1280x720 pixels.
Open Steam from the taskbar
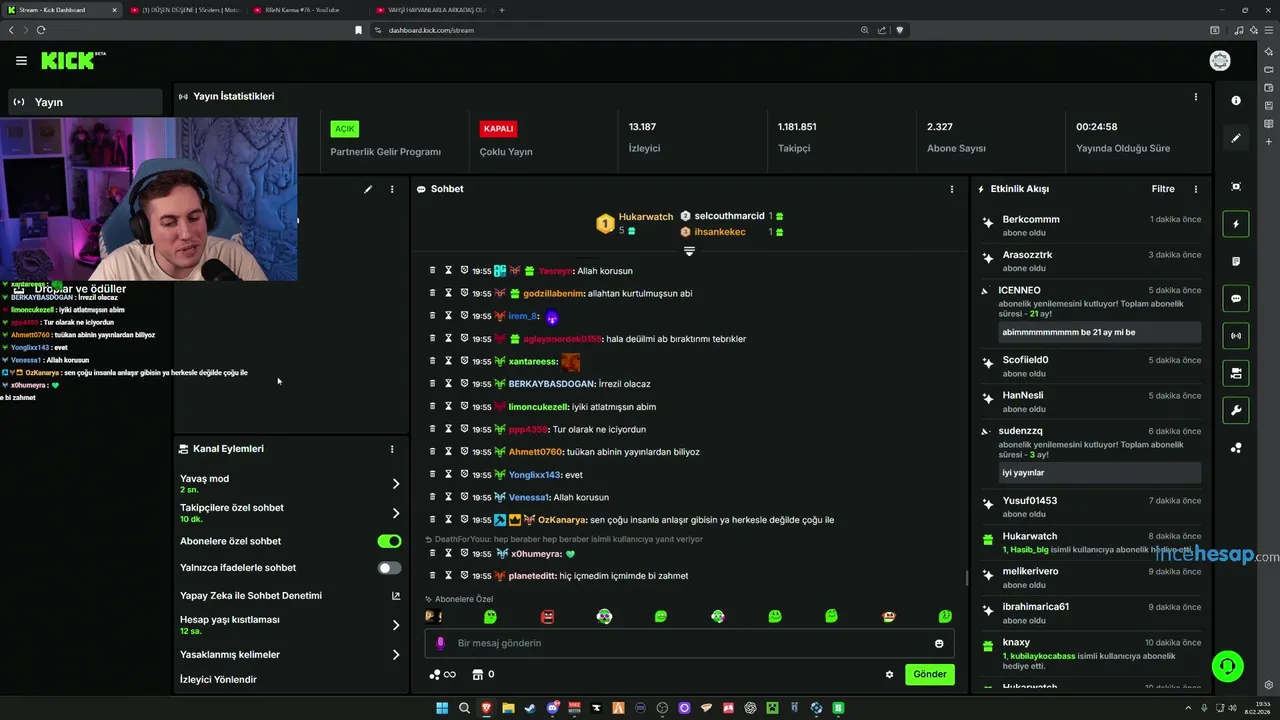click(x=530, y=708)
